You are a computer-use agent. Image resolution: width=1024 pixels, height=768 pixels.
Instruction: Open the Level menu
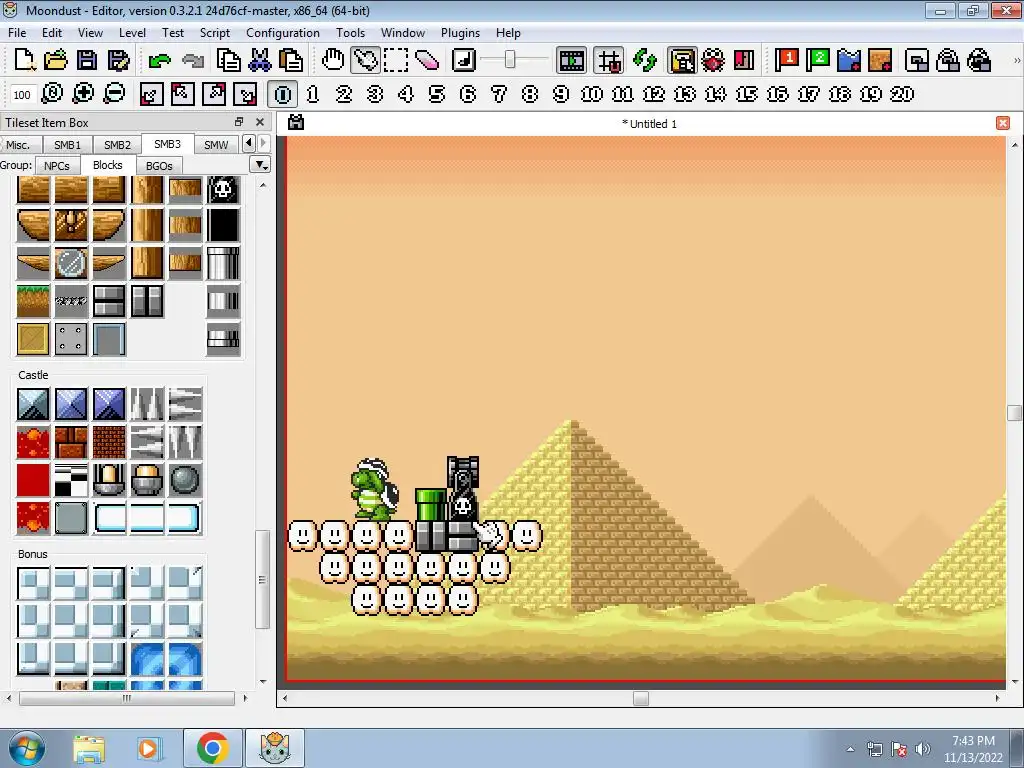[132, 33]
